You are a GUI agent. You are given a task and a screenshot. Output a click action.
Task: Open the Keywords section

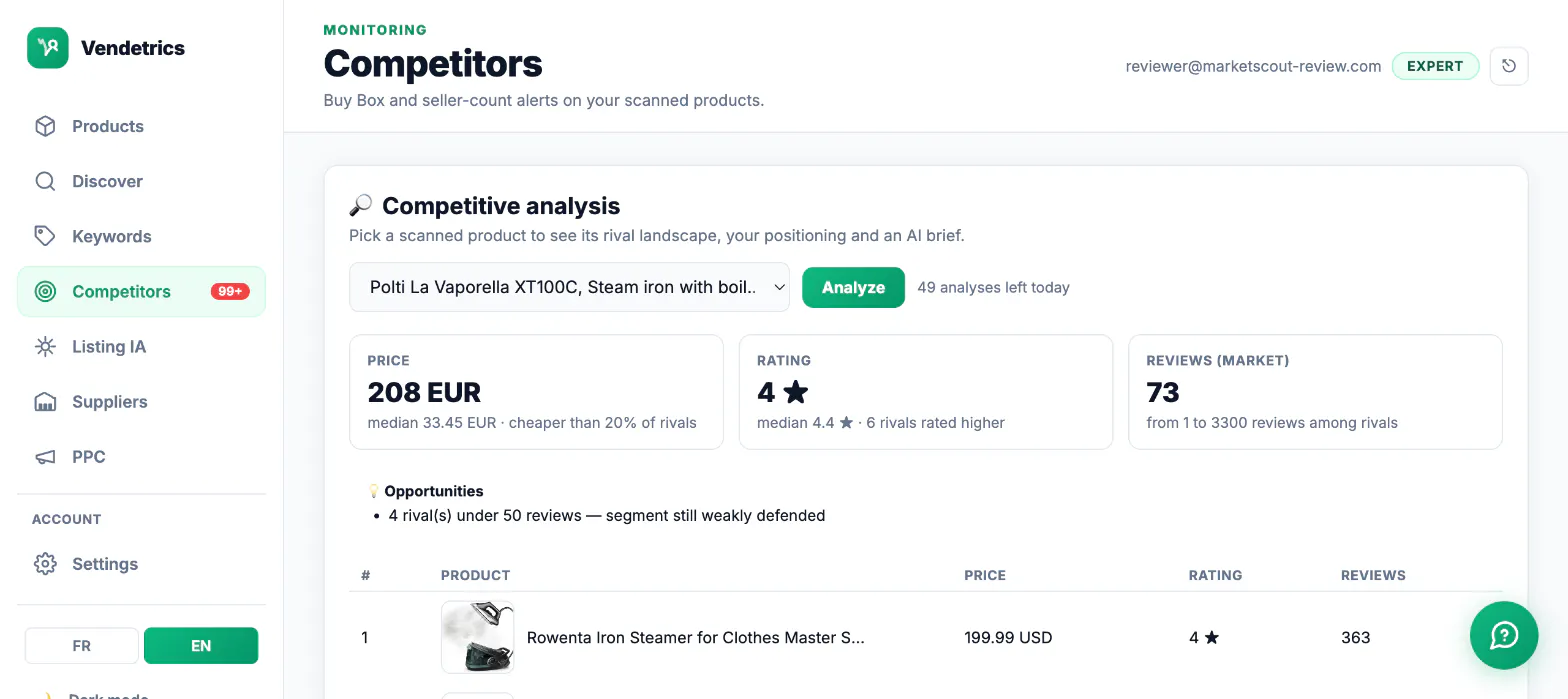[141, 236]
